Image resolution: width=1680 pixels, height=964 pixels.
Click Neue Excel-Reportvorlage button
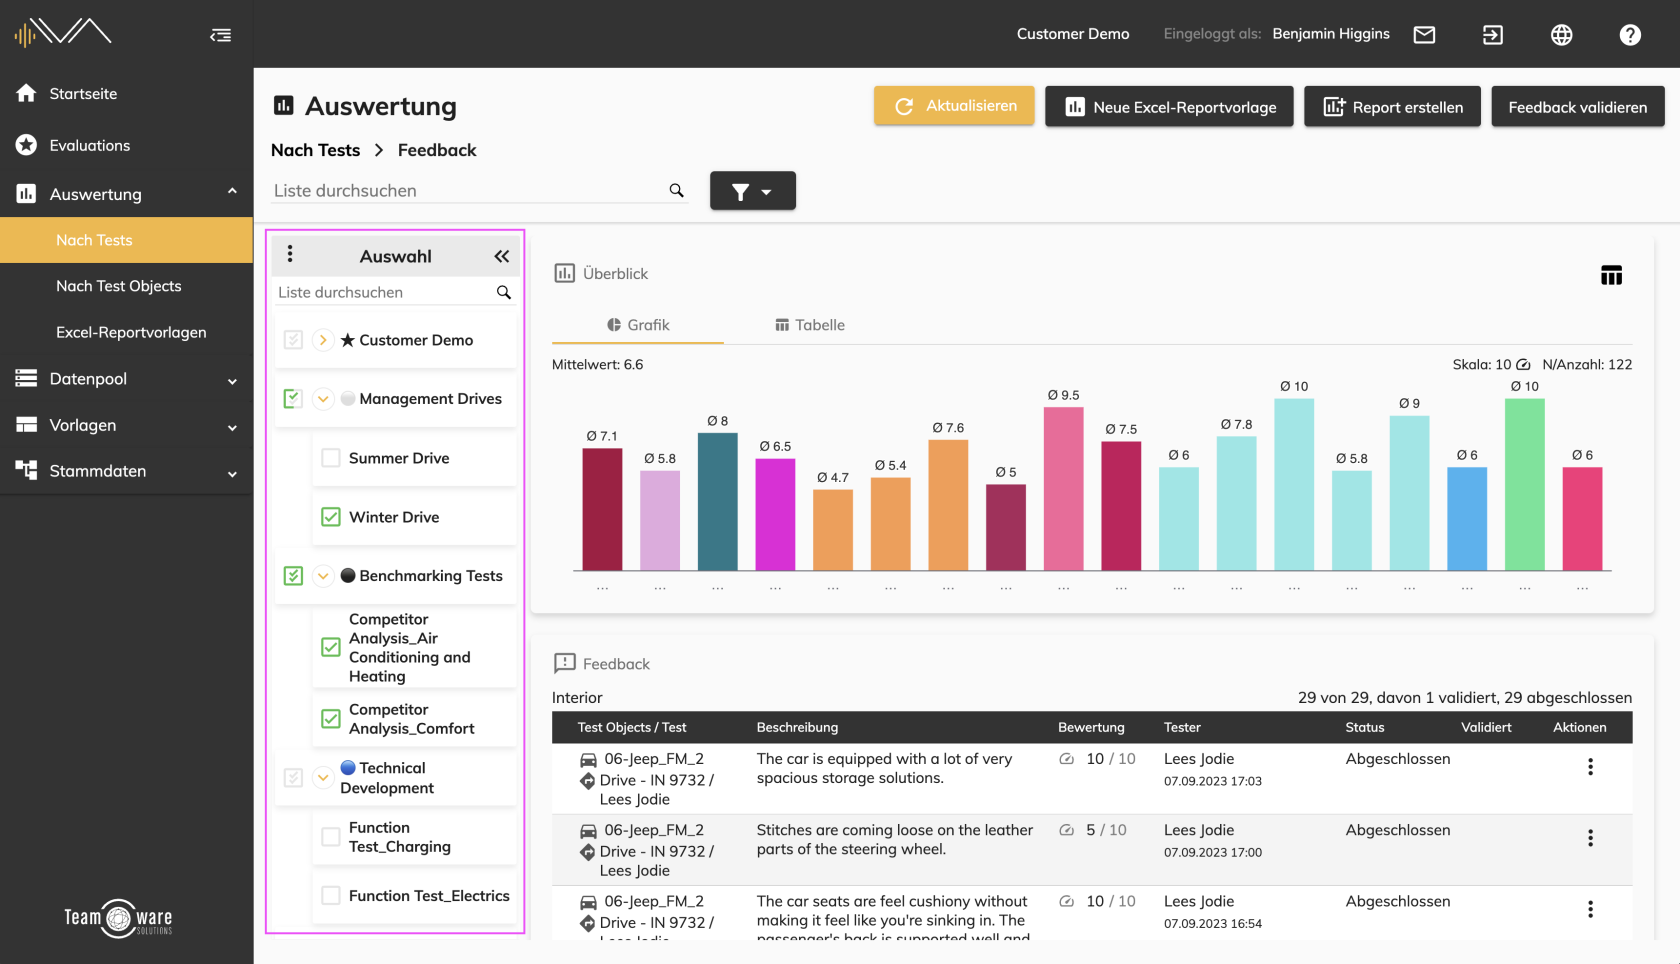click(1169, 107)
